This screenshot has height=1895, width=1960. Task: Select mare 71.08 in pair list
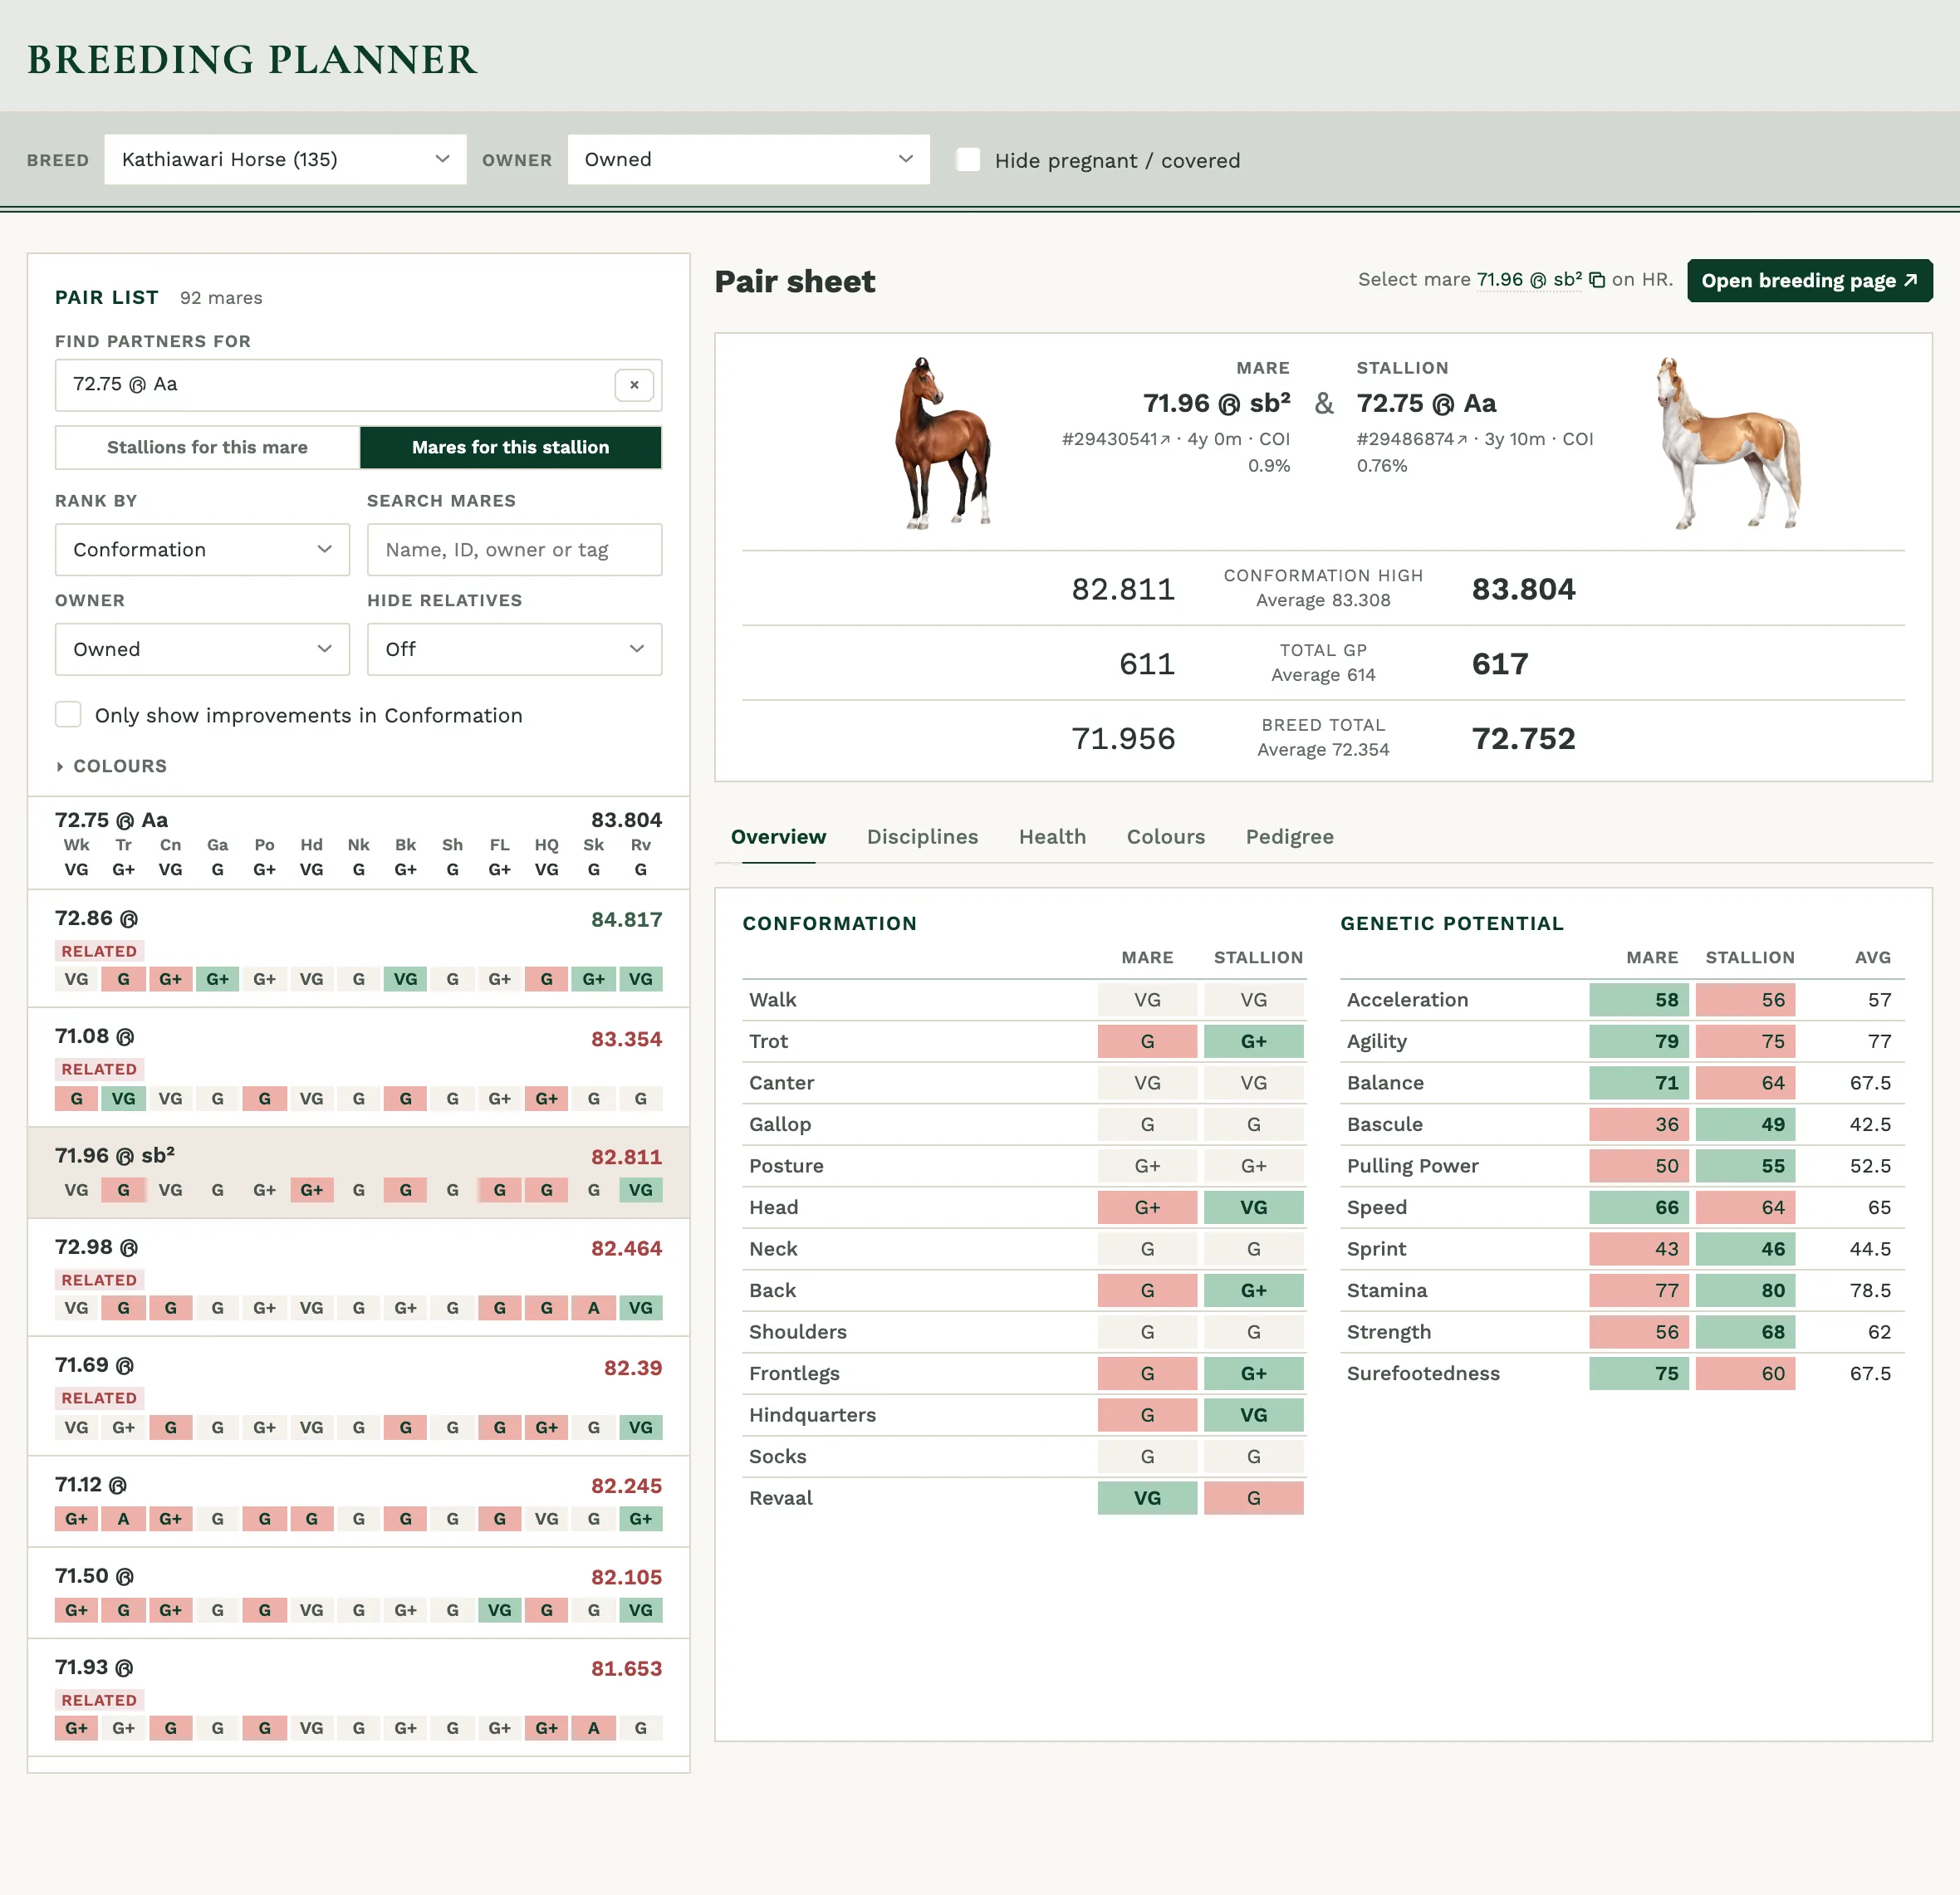[358, 1067]
